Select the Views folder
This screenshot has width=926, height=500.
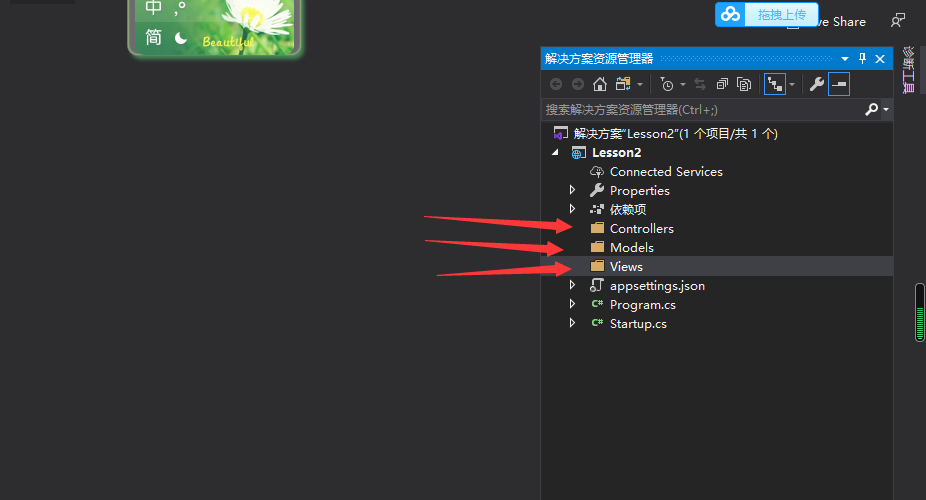(626, 267)
